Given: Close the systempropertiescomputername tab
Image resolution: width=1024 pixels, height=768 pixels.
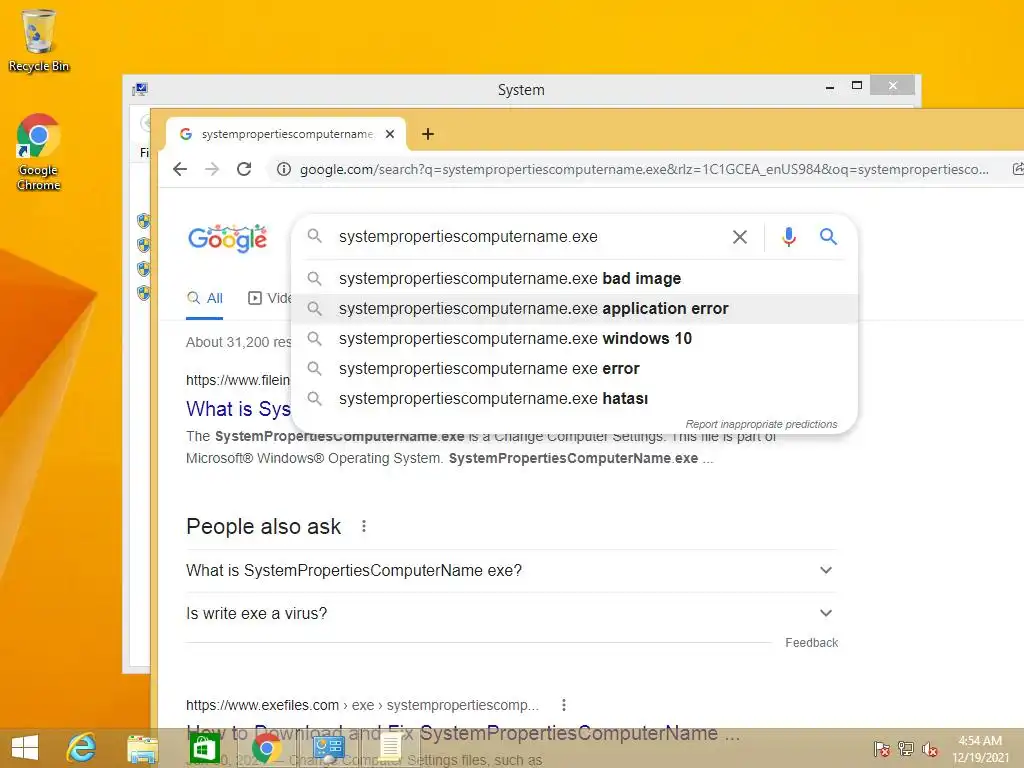Looking at the screenshot, I should (390, 134).
